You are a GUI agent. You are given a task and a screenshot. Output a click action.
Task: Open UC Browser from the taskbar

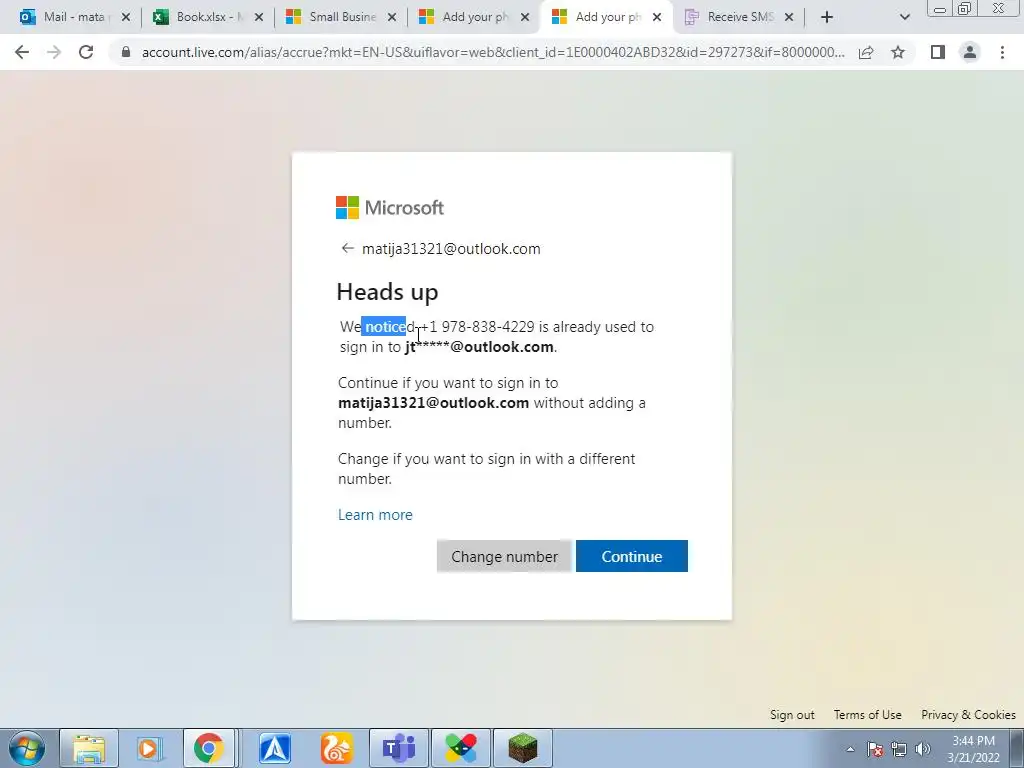336,748
